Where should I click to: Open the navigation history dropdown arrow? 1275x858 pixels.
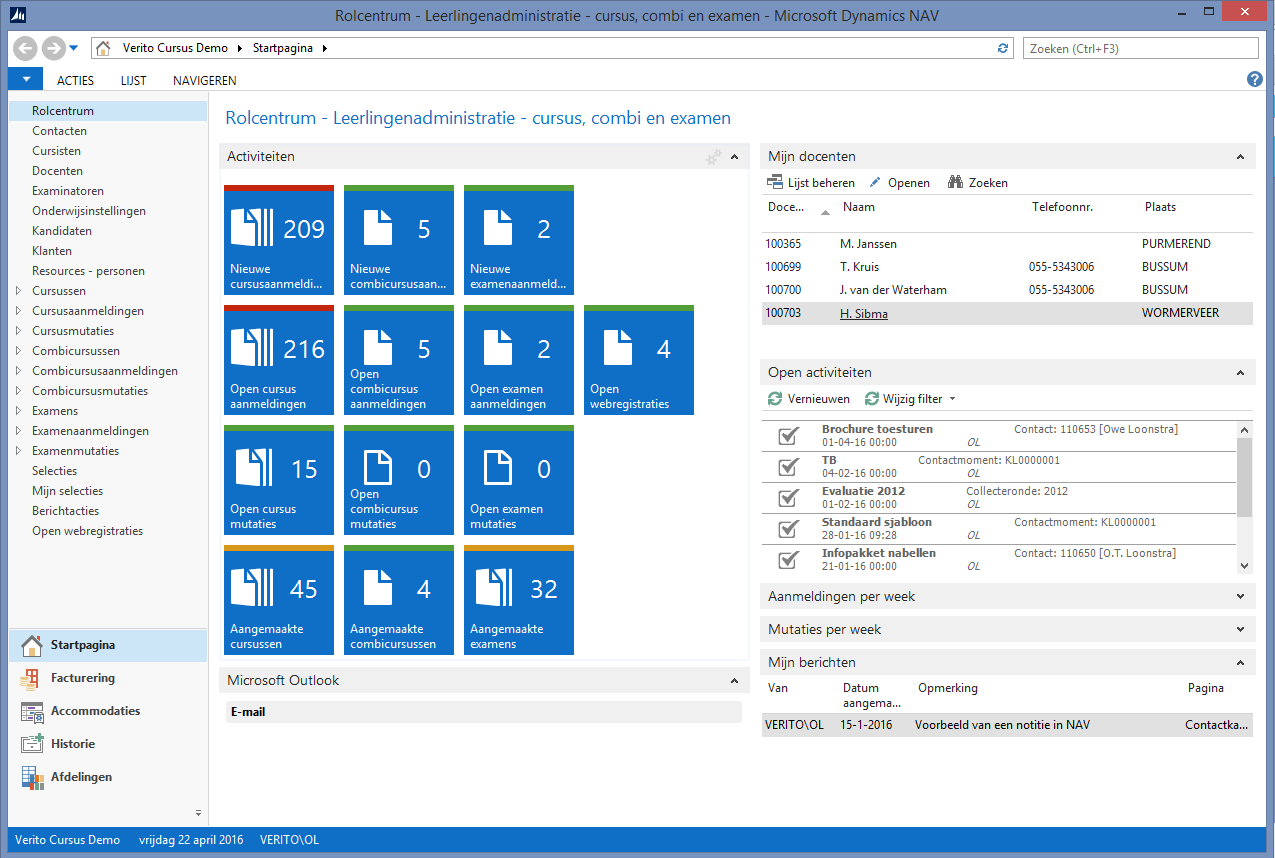click(74, 48)
